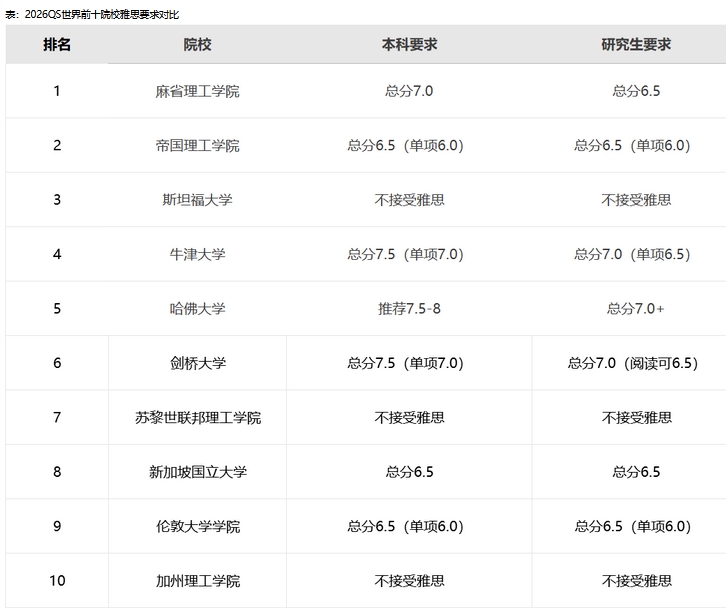Screen dimensions: 726x610
Task: Click rank number 10 beside 加州理工学院
Action: click(57, 580)
